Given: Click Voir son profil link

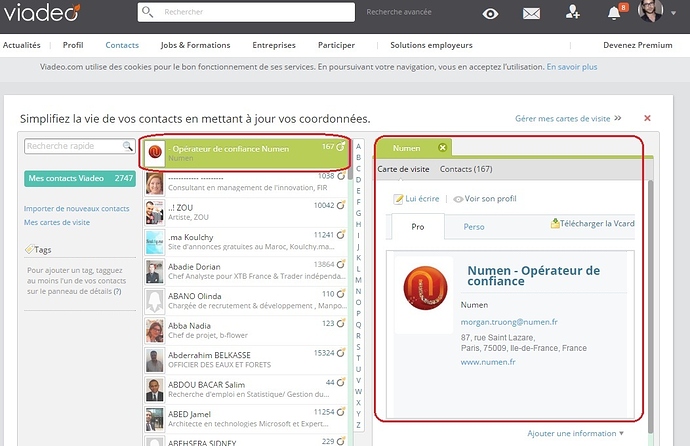Looking at the screenshot, I should (x=485, y=199).
